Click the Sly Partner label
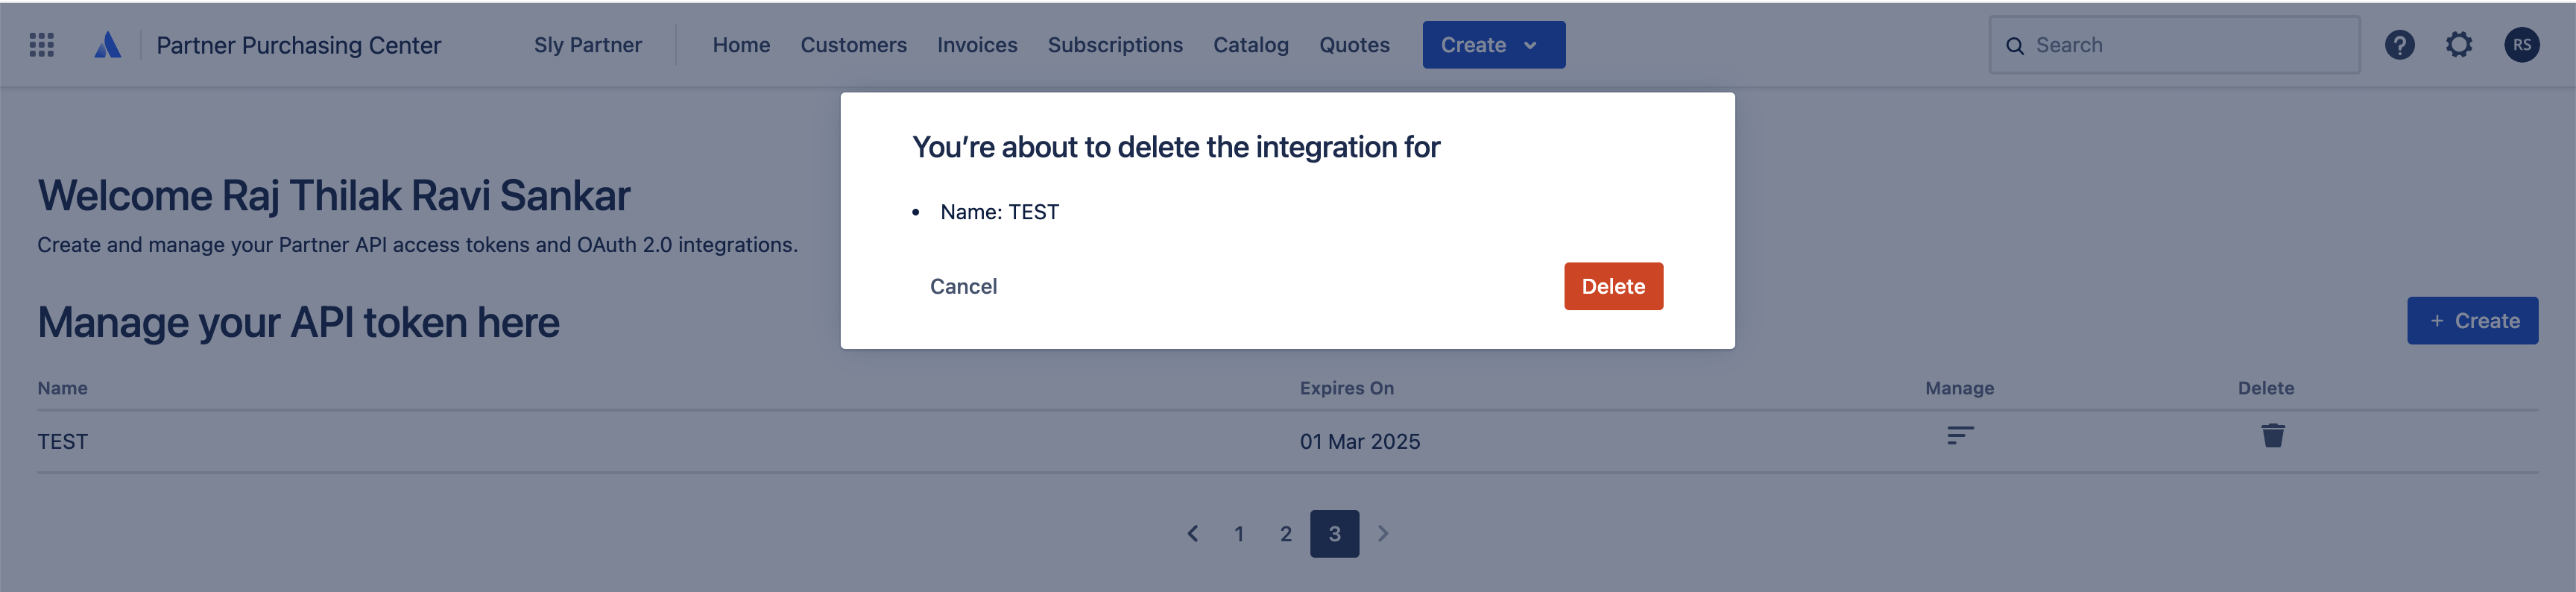This screenshot has width=2576, height=592. (588, 45)
